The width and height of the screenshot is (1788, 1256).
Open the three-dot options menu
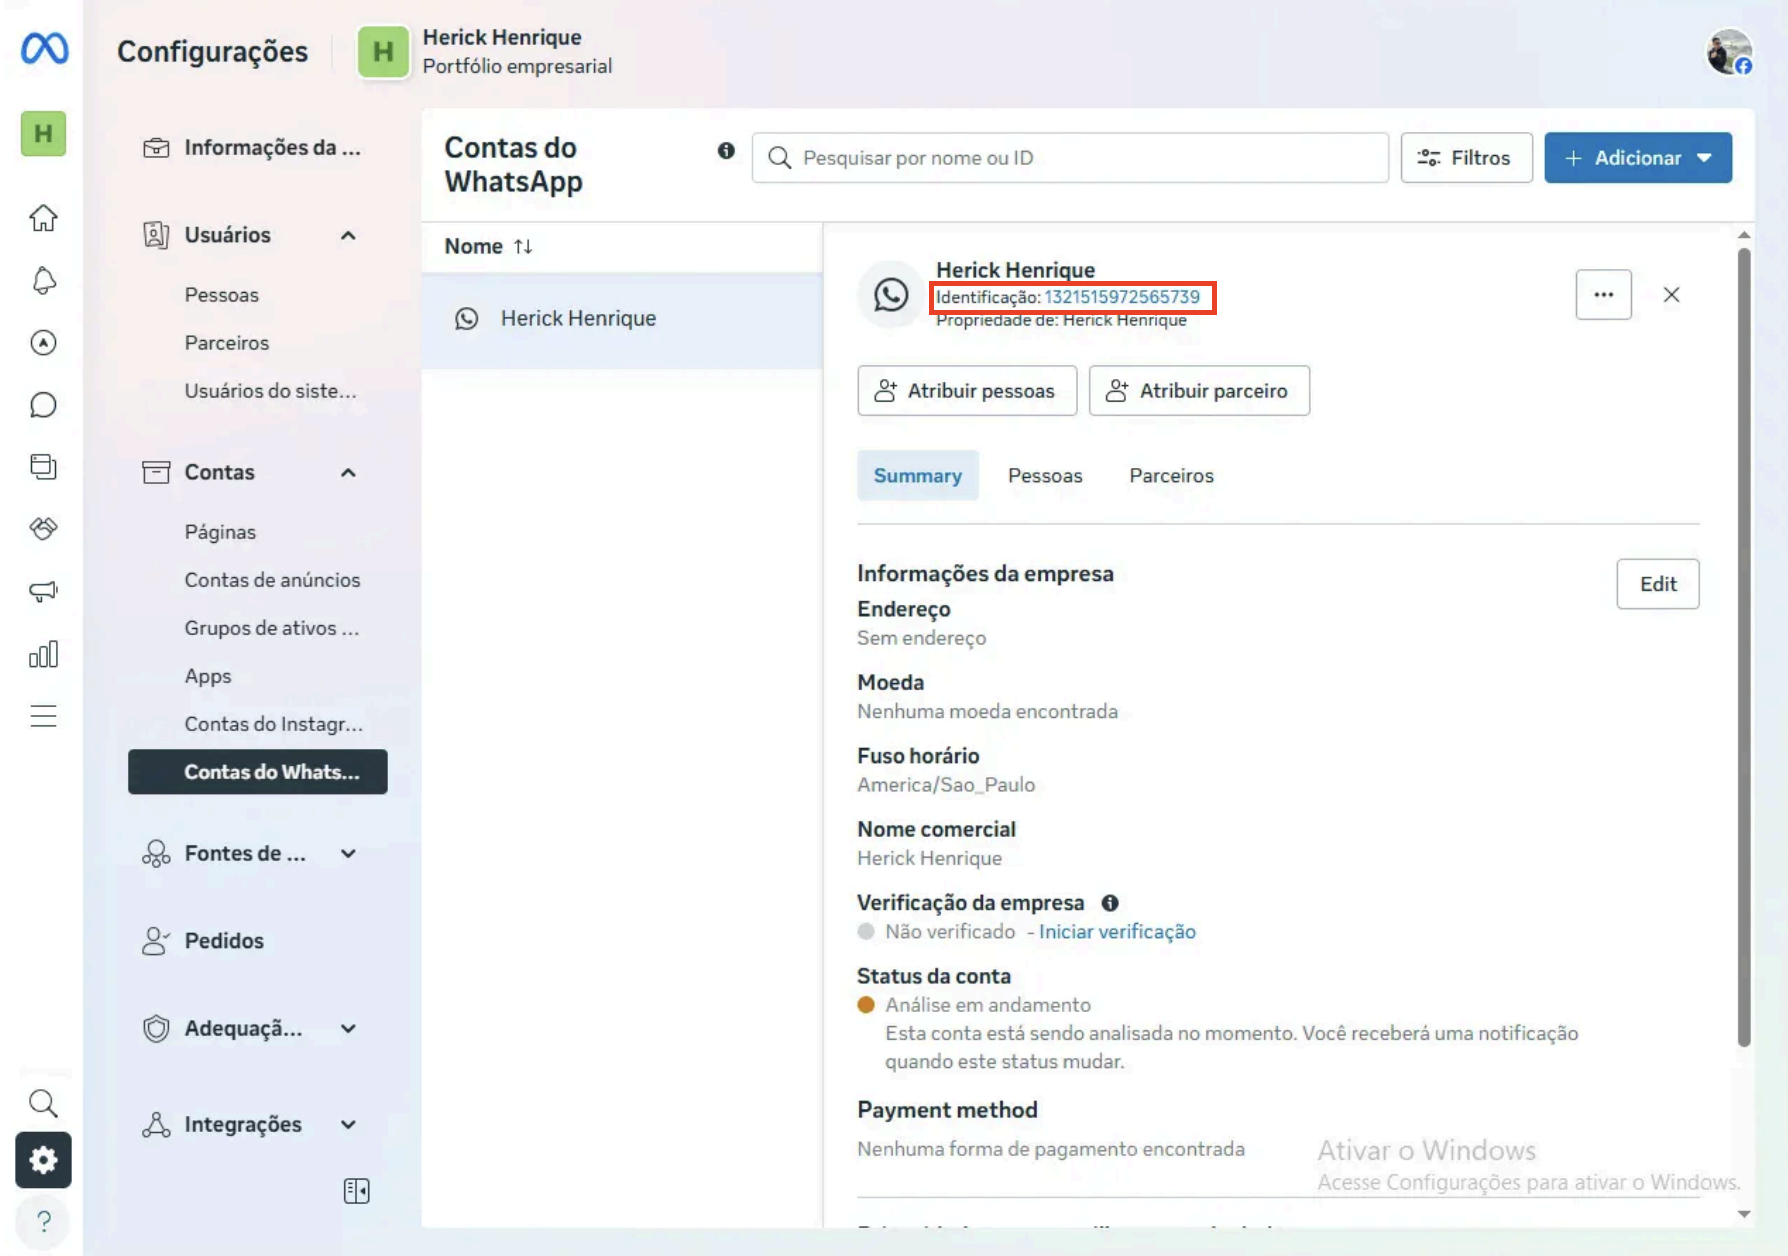1604,294
